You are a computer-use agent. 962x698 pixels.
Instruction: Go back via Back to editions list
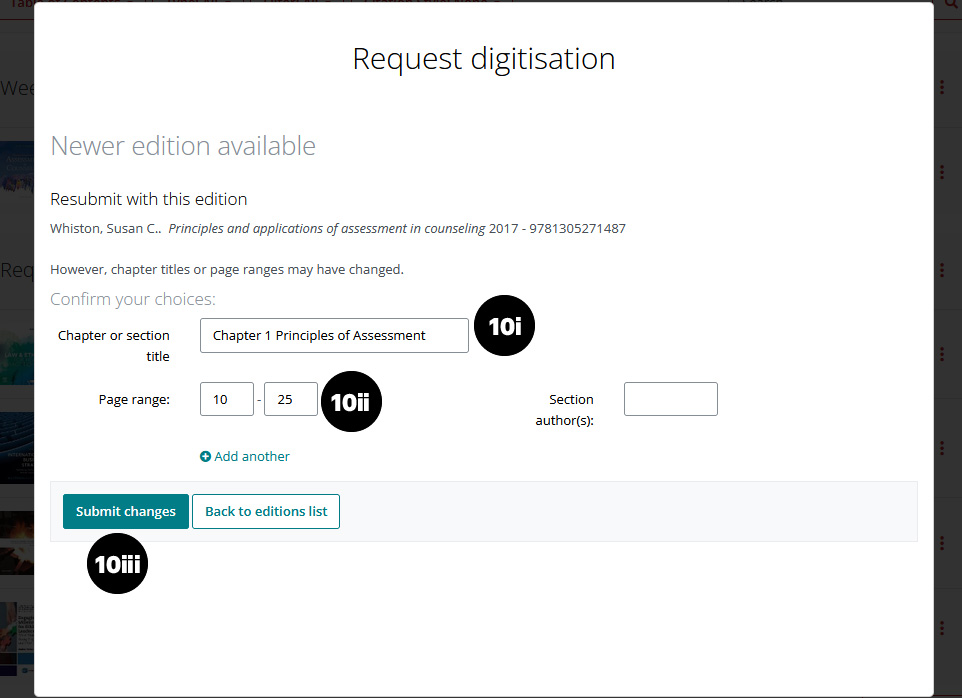pos(266,511)
